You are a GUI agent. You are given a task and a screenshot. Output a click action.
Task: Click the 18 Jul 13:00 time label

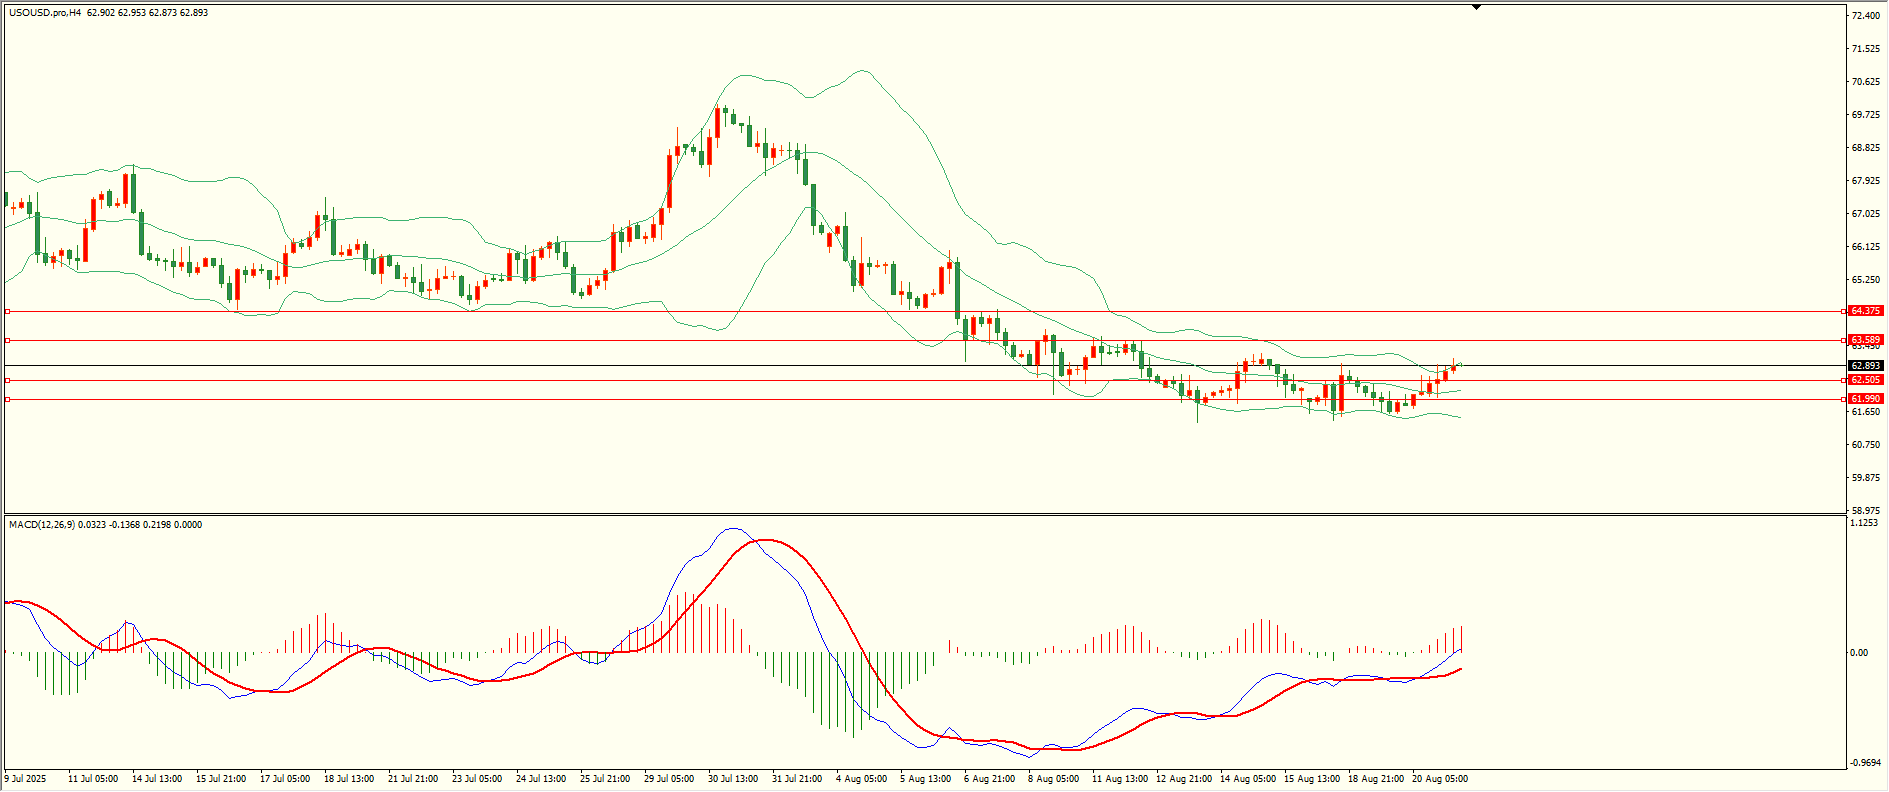pos(349,779)
